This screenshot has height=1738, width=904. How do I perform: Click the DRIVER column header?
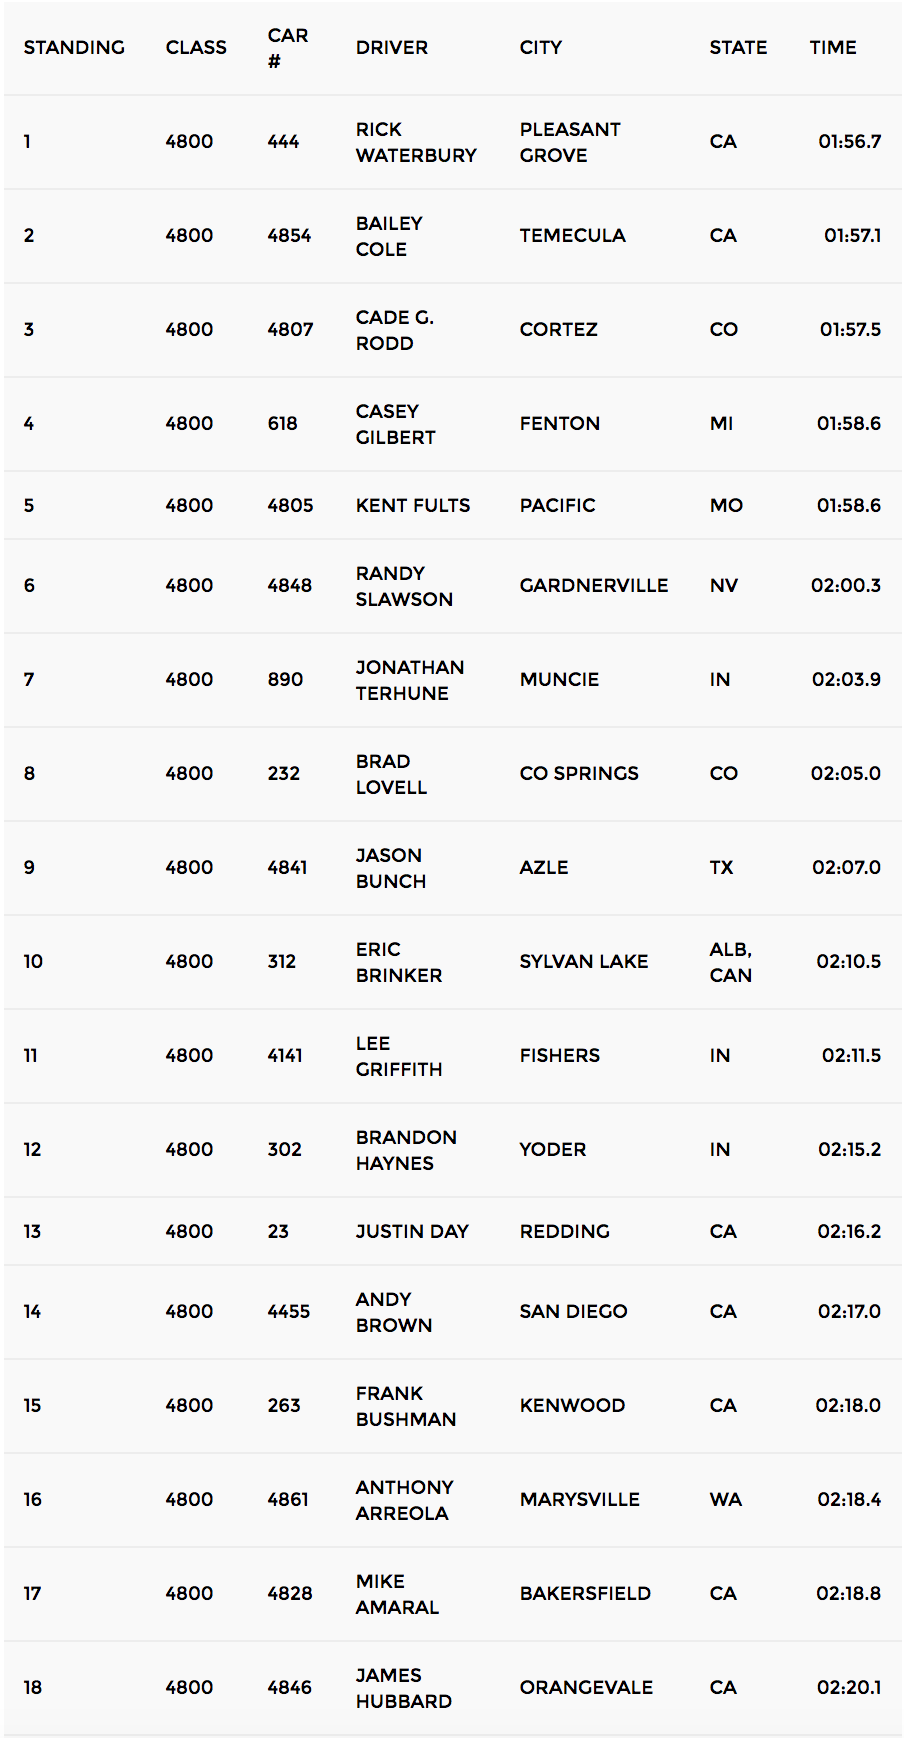click(x=392, y=48)
